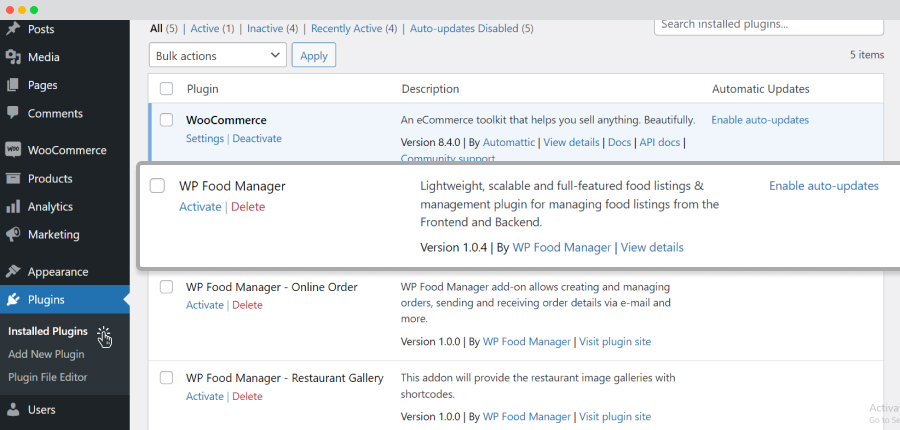Viewport: 900px width, 430px height.
Task: Open the Bulk actions dropdown
Action: coord(218,56)
